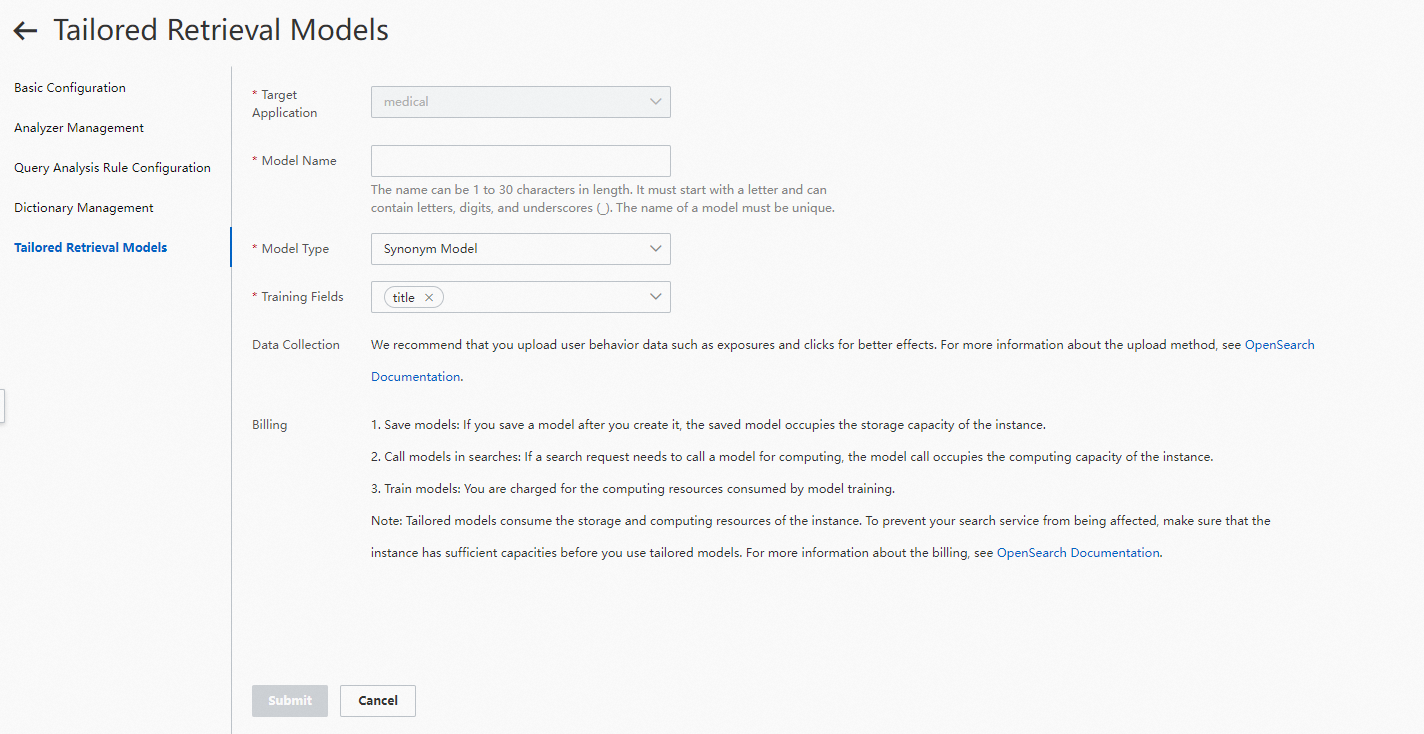
Task: Click the Training Fields dropdown chevron arrow
Action: pos(656,297)
